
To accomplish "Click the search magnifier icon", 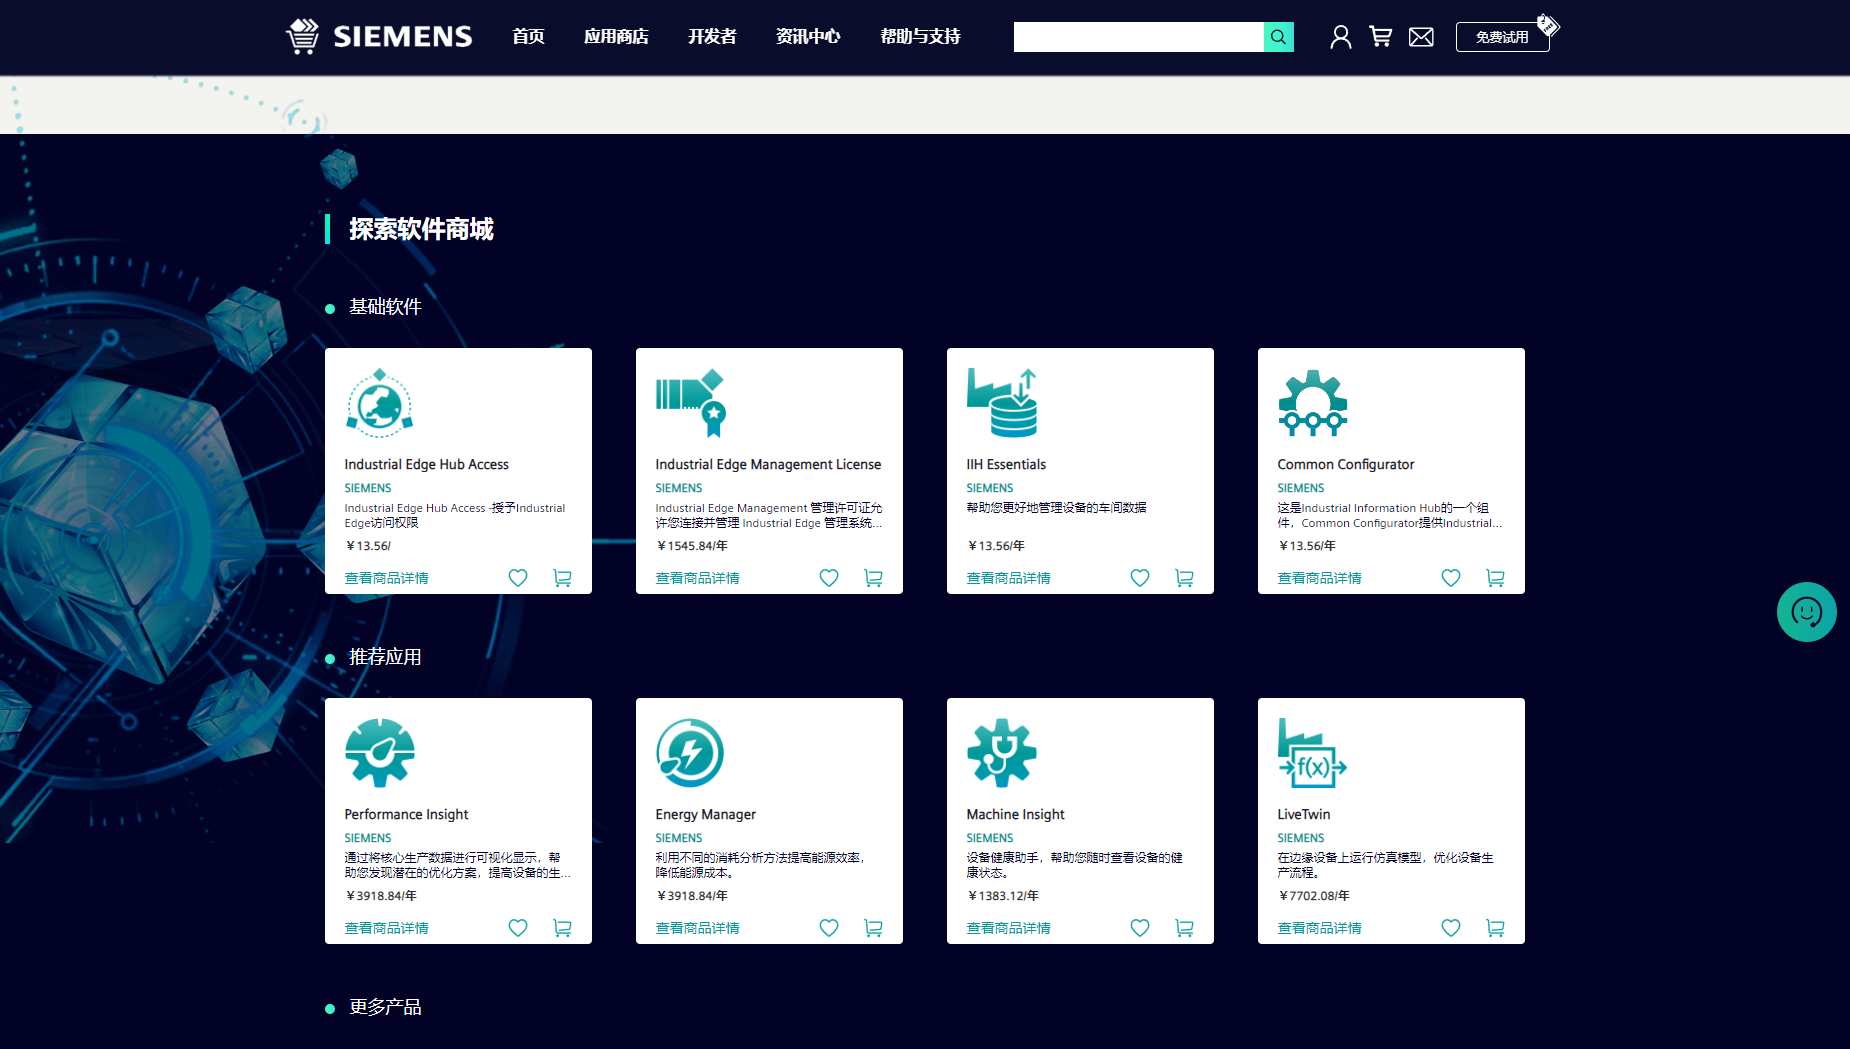I will [1278, 37].
